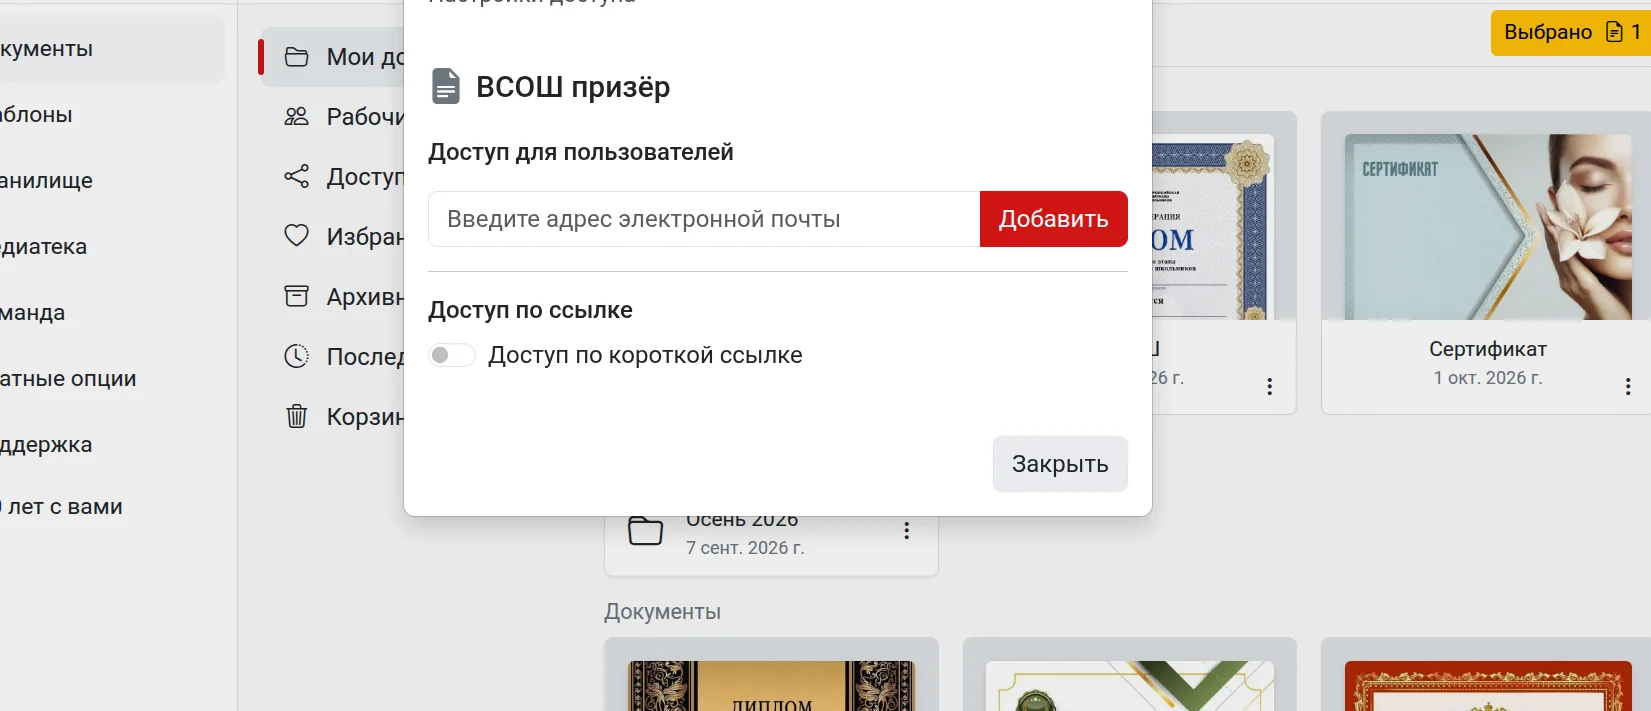Click the date 1 окт. 2026 г.

[x=1488, y=378]
